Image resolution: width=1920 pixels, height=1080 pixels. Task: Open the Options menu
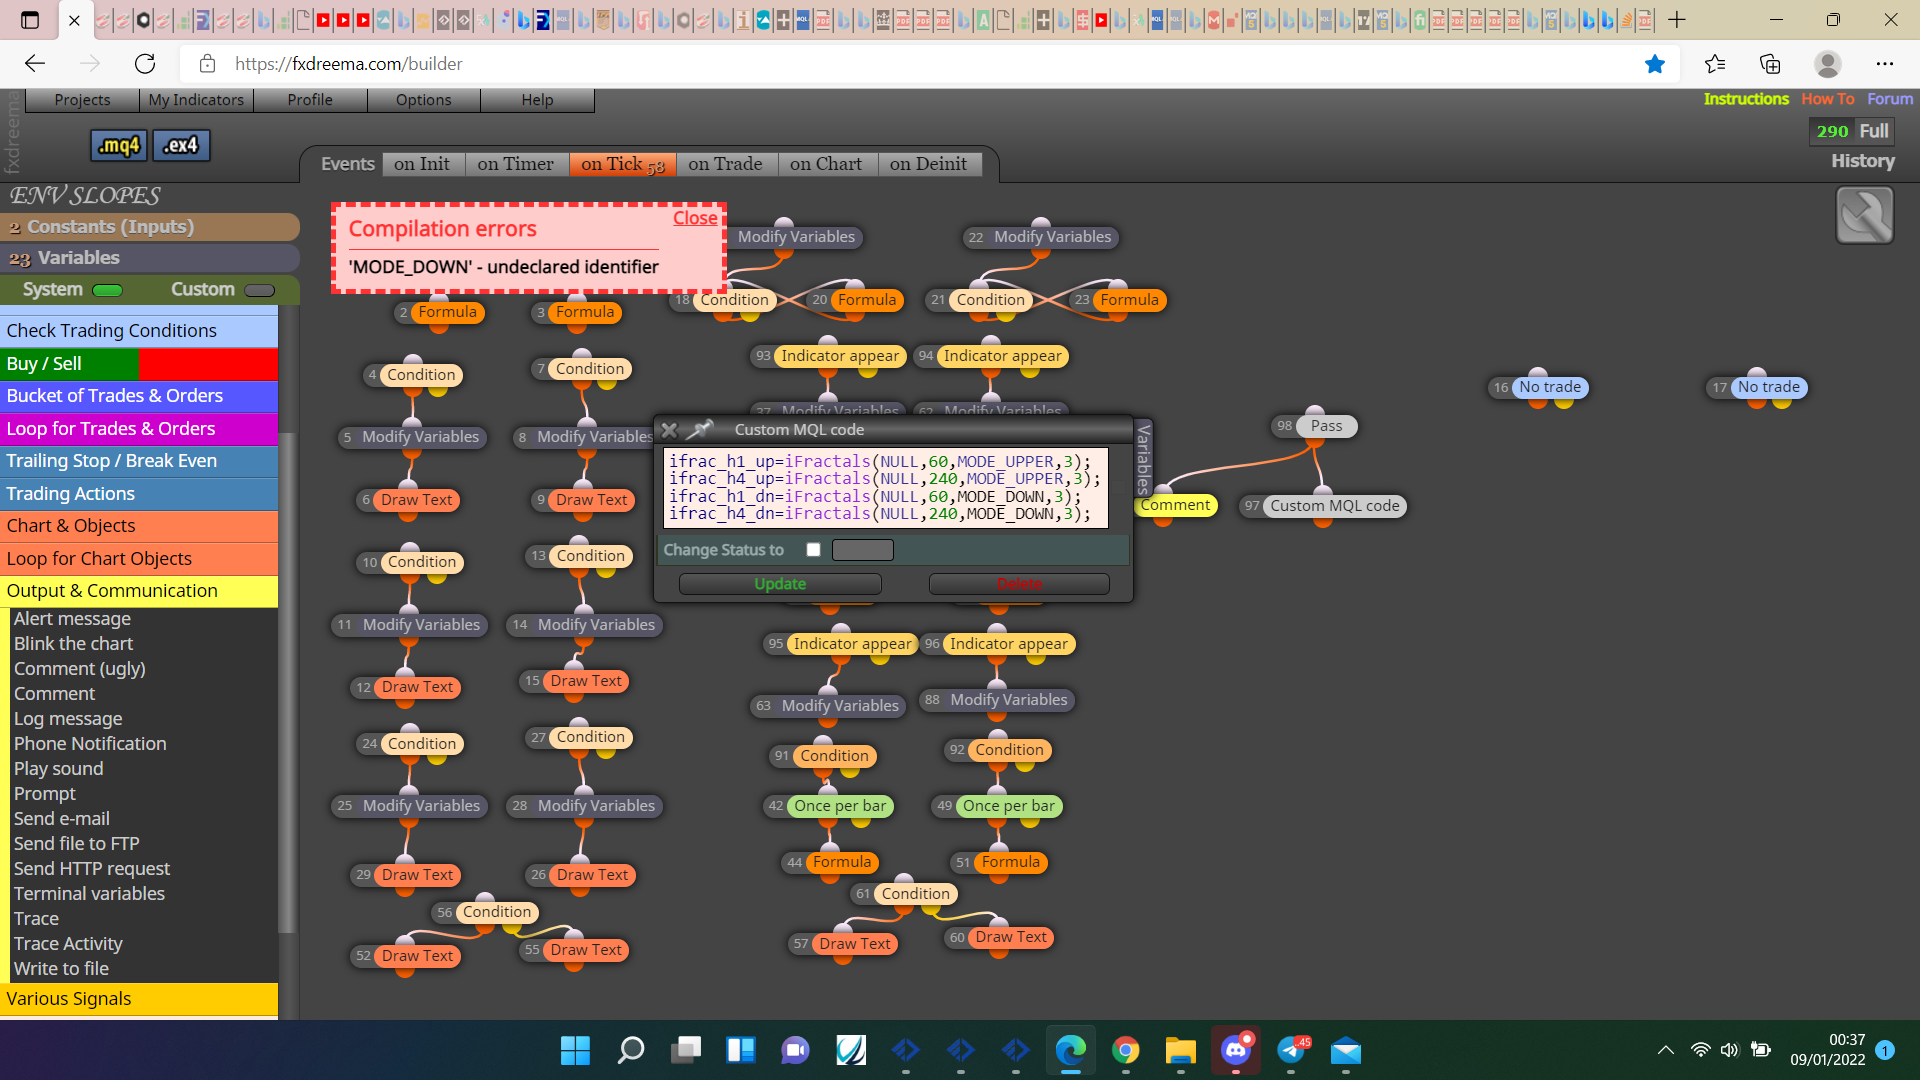[424, 100]
